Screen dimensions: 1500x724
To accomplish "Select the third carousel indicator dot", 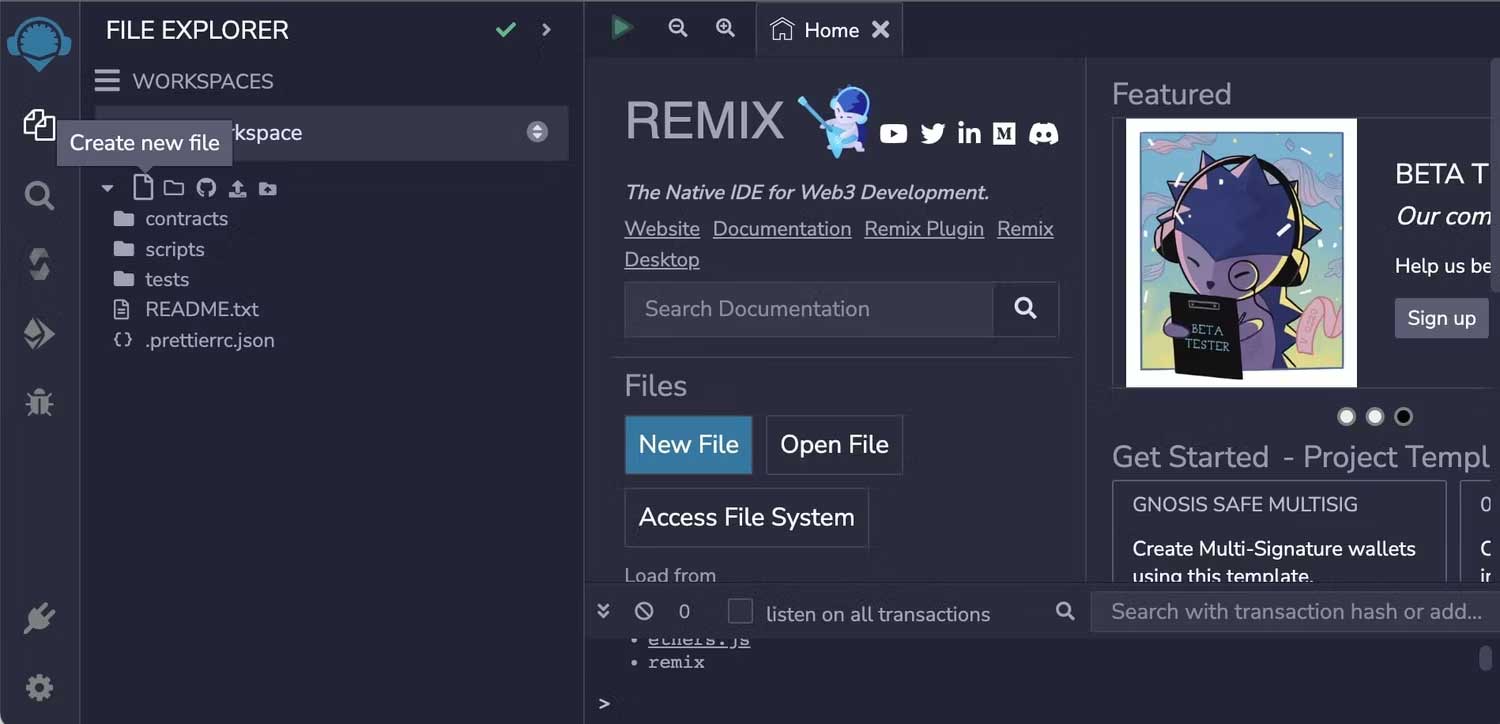I will coord(1403,416).
